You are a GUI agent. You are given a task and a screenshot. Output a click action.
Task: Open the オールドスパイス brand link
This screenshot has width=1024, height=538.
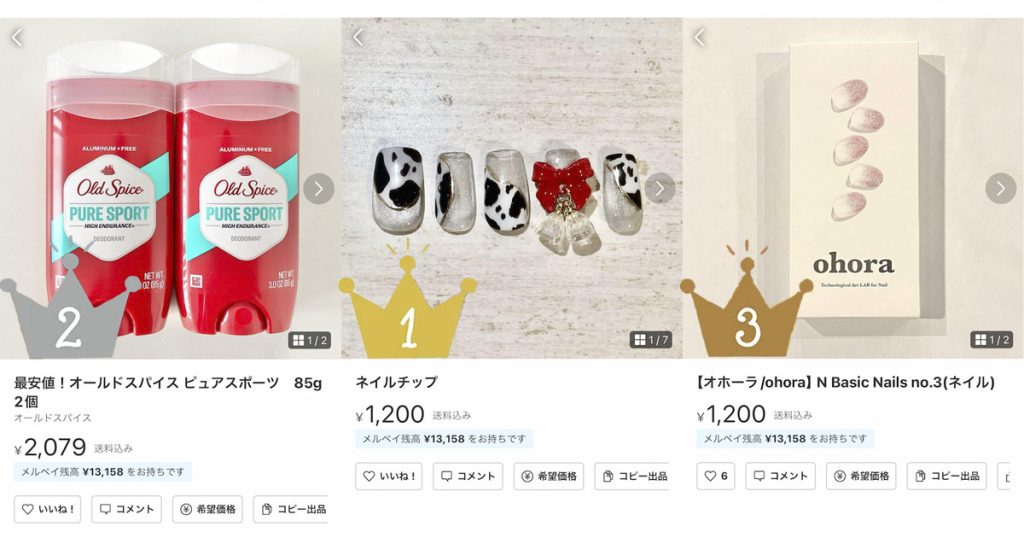(53, 418)
